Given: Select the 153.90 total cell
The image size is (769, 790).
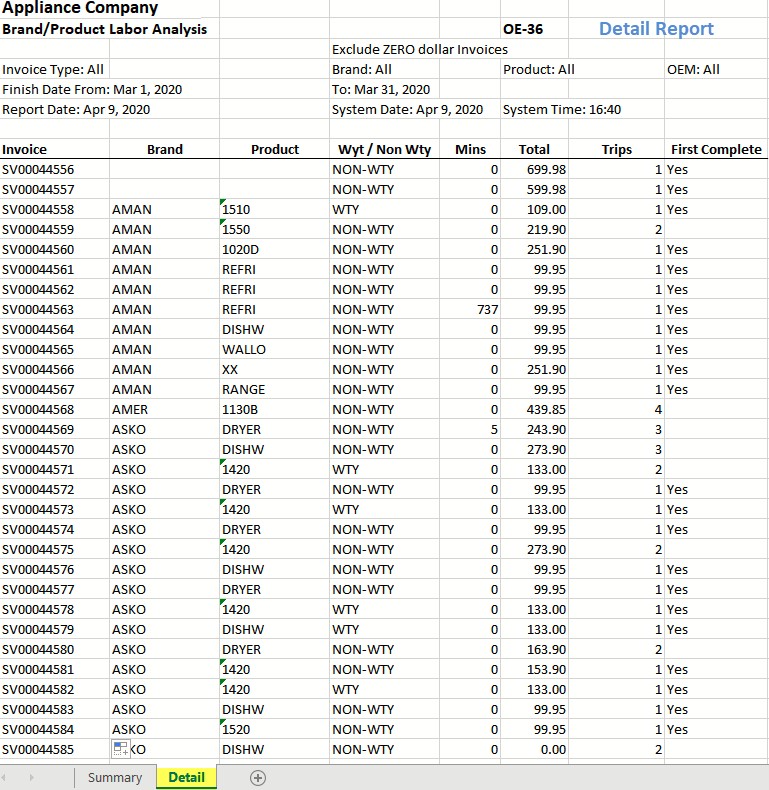Looking at the screenshot, I should click(x=534, y=669).
